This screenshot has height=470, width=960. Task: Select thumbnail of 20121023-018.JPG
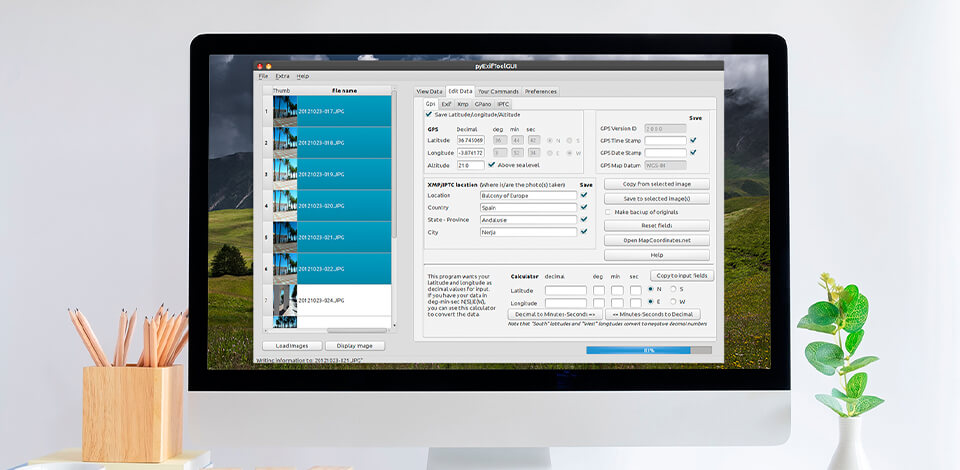(285, 143)
